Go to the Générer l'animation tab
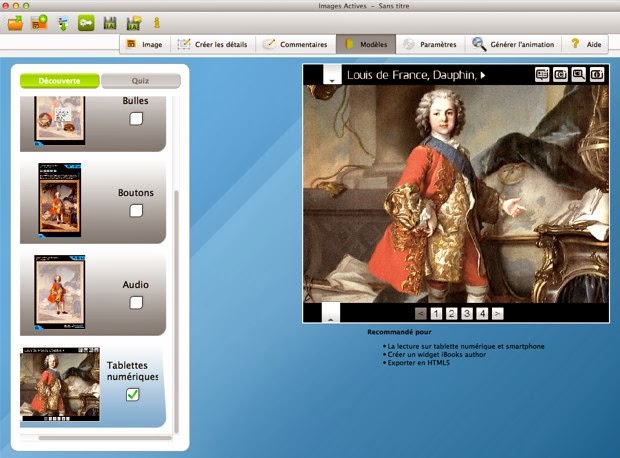The image size is (620, 458). 514,44
